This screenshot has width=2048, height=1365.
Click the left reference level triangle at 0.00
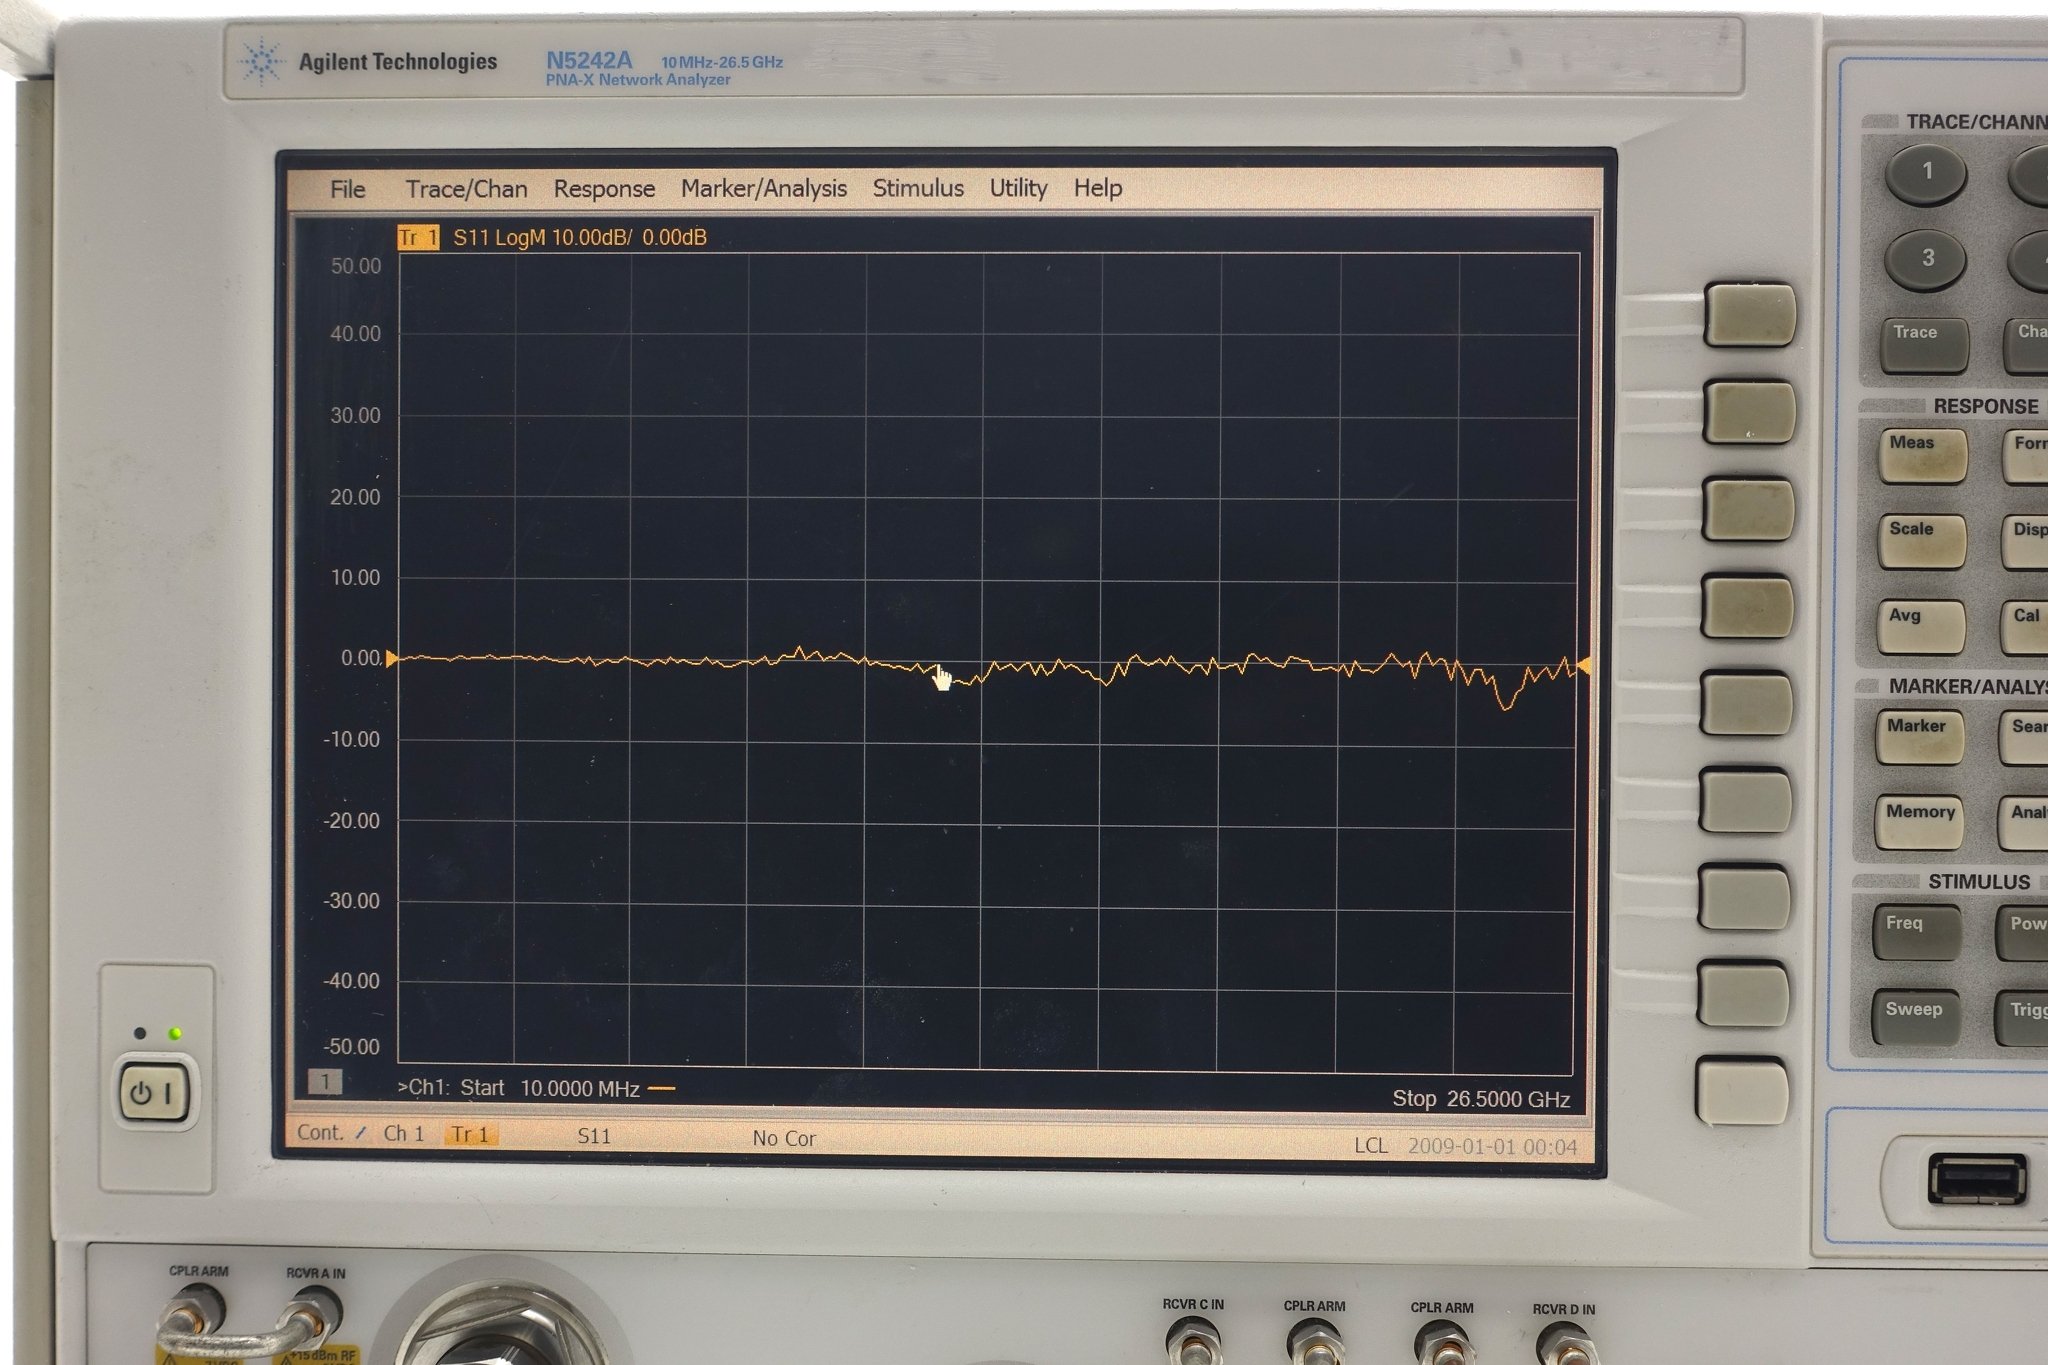point(392,658)
